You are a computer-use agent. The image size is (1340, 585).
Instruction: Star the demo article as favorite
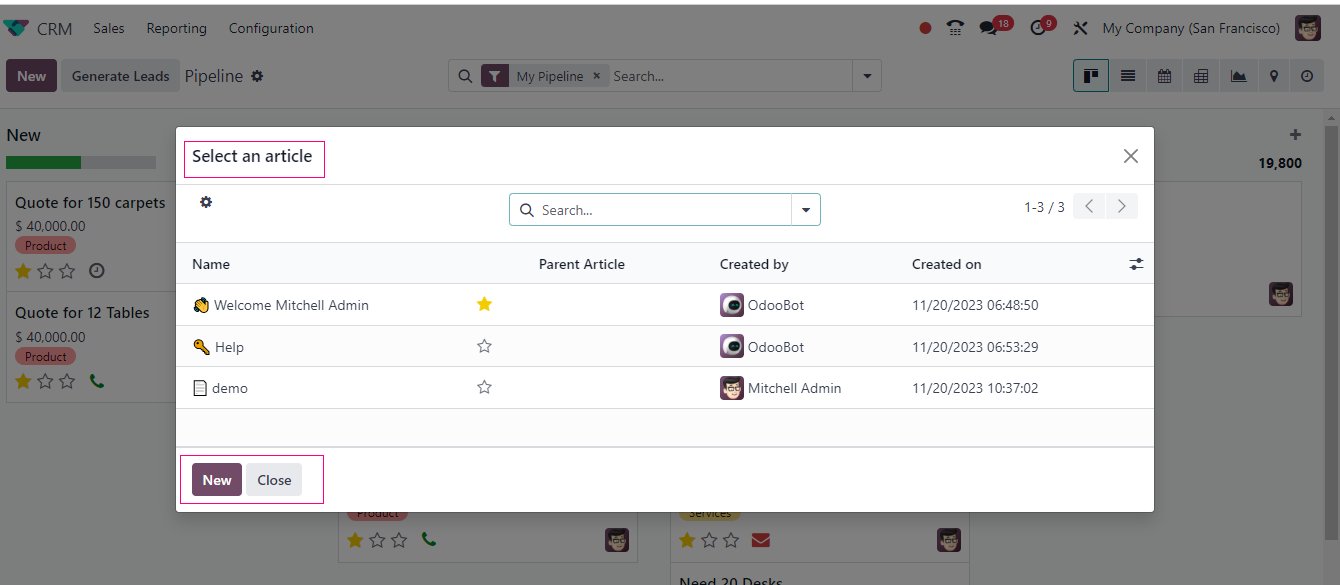(x=484, y=387)
